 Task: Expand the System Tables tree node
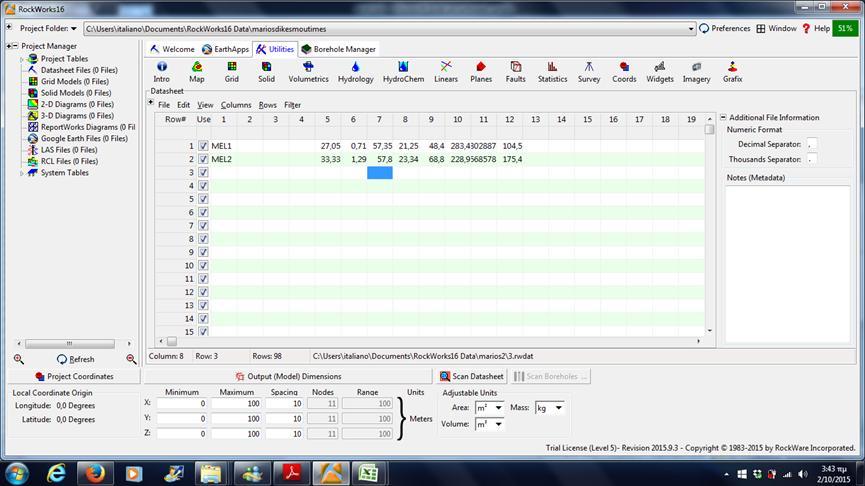(x=22, y=173)
